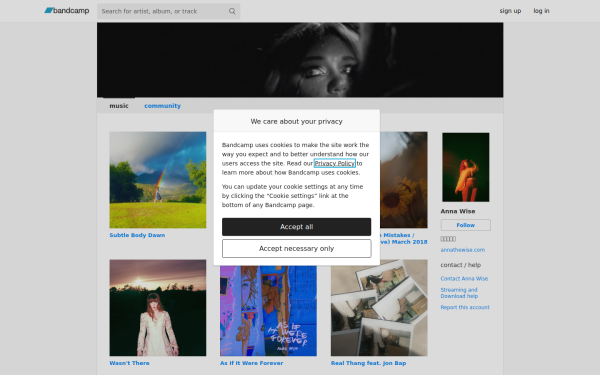Open the Wasn't There album cover

coord(158,308)
